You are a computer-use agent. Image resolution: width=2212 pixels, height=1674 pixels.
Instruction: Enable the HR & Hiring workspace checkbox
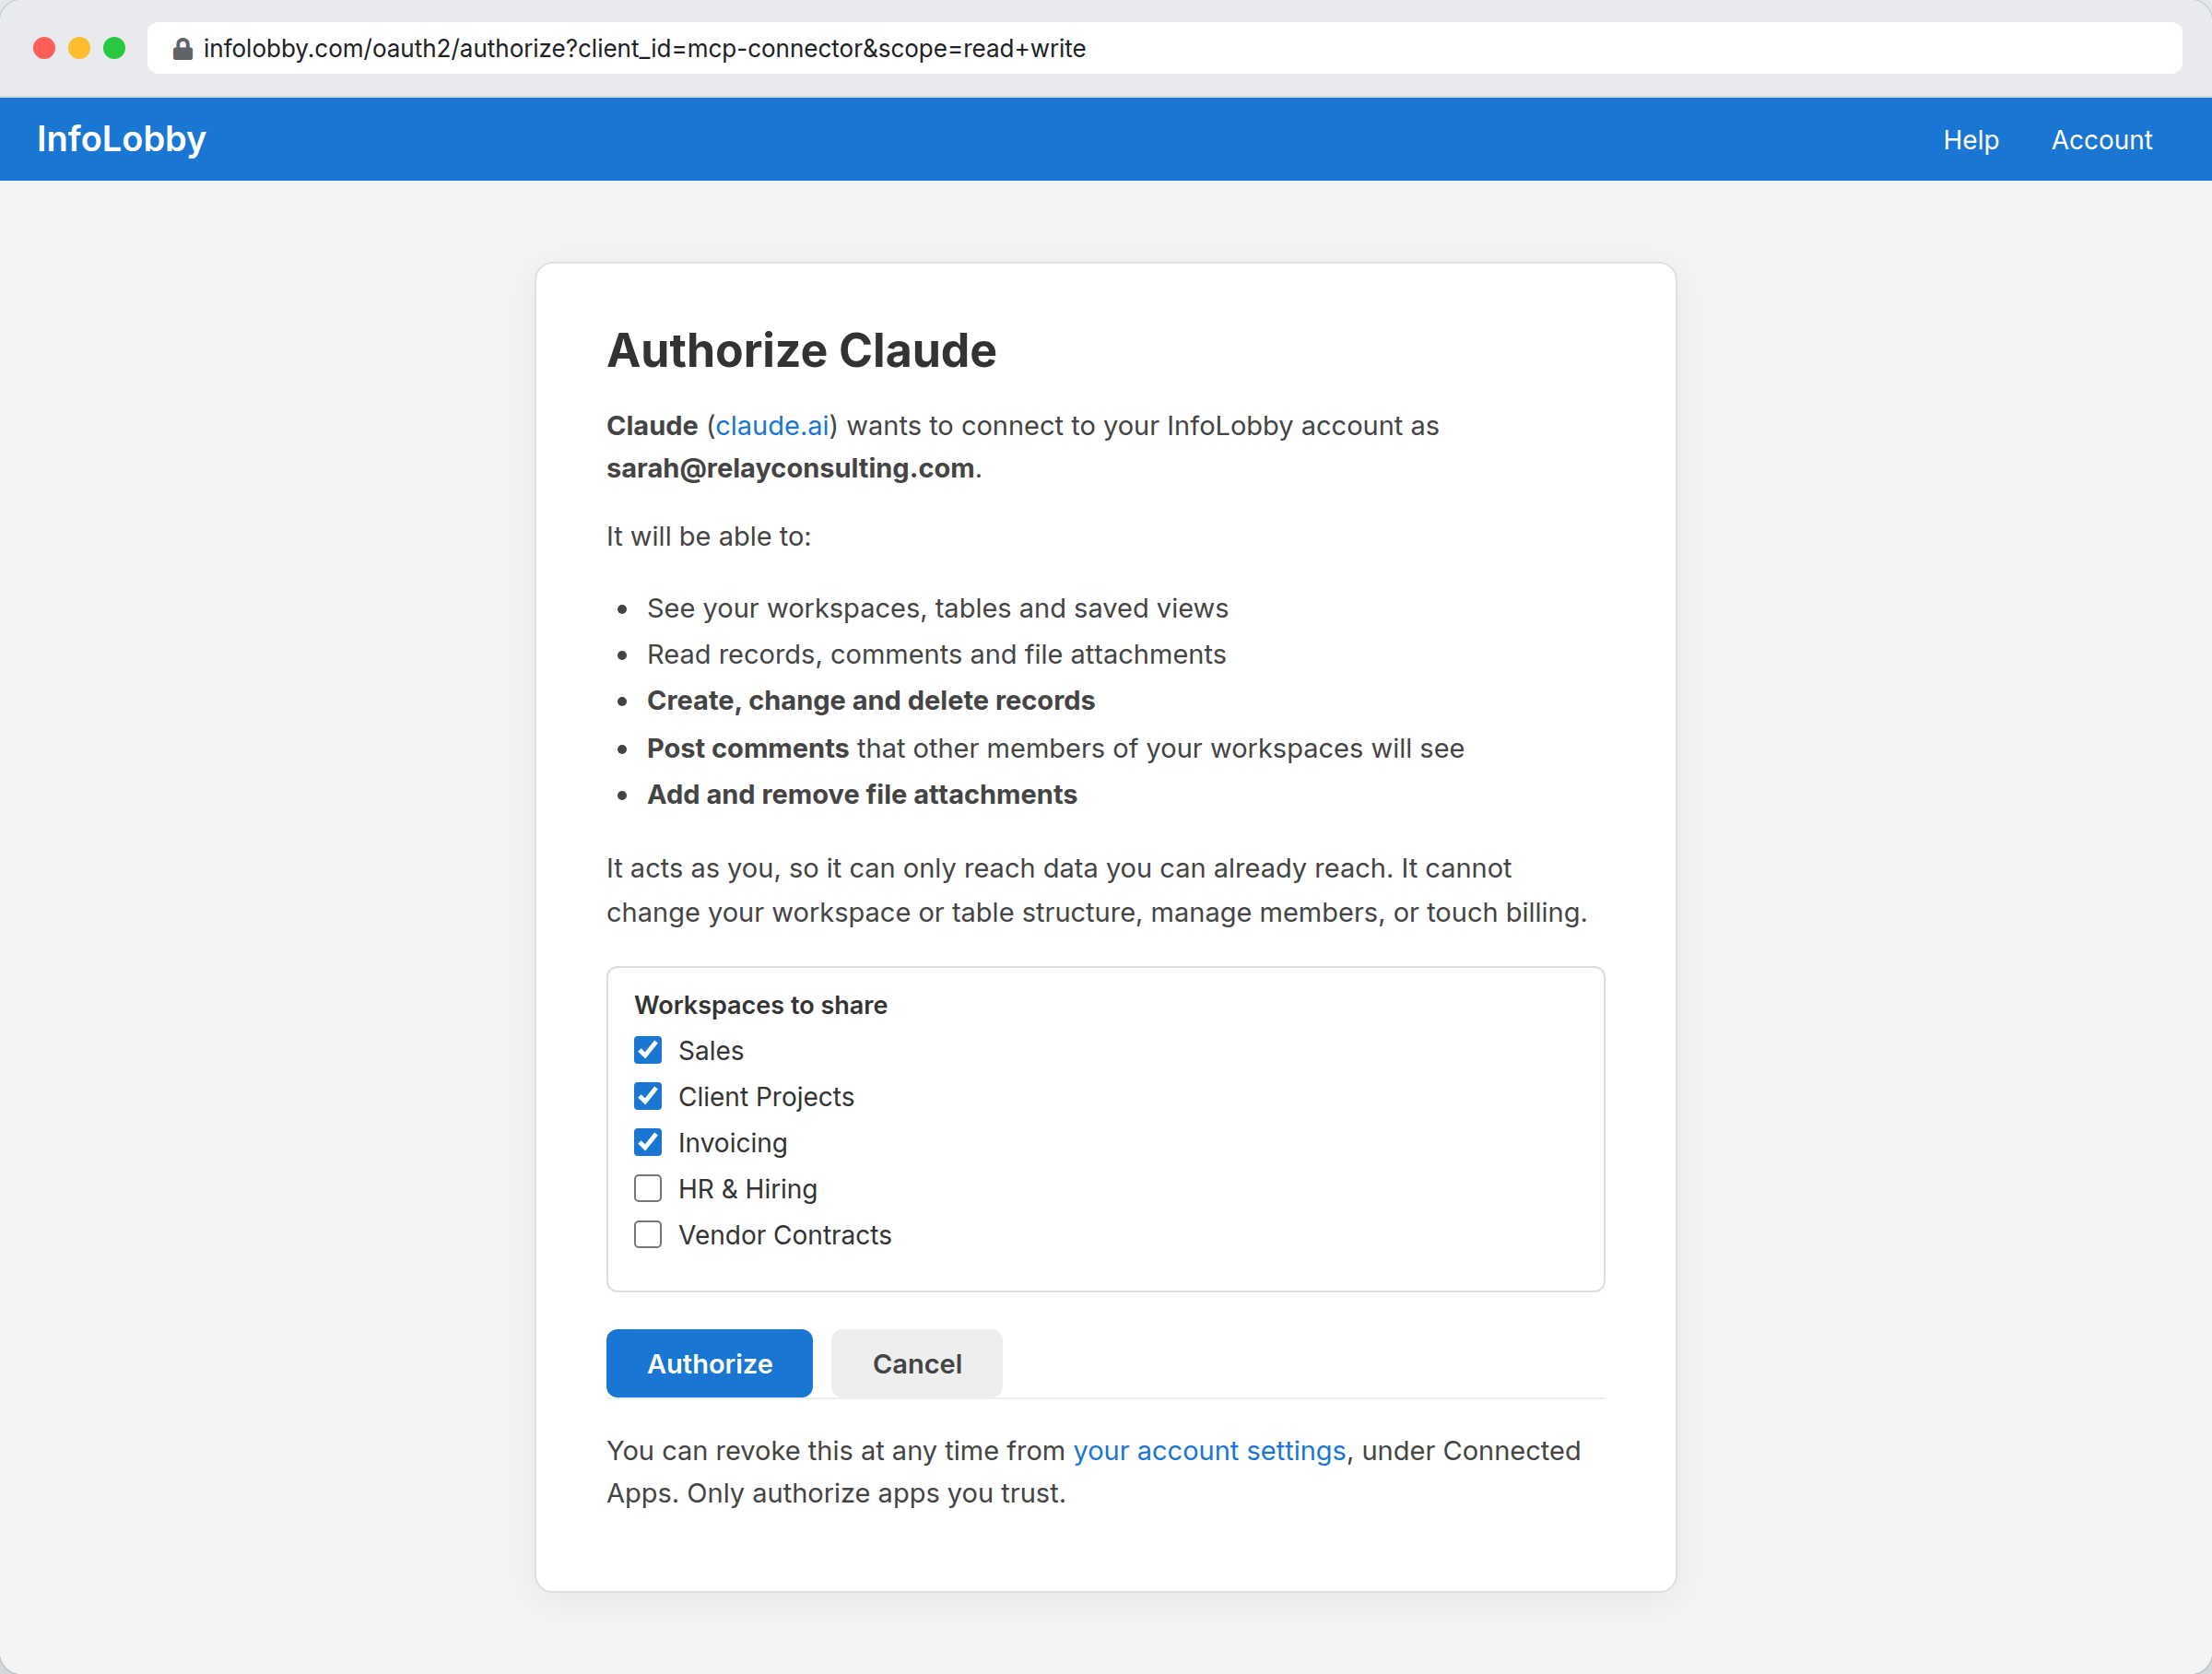click(648, 1188)
